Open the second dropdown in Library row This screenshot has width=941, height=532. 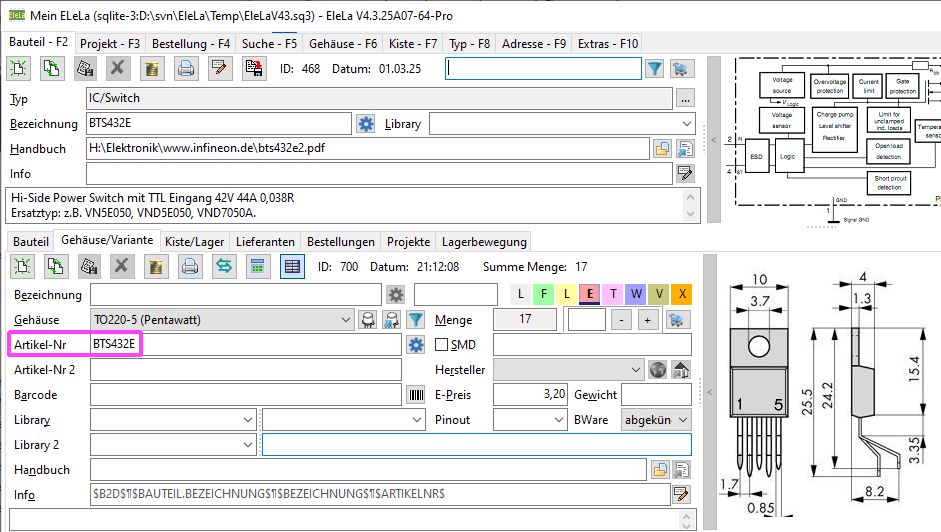pyautogui.click(x=418, y=420)
